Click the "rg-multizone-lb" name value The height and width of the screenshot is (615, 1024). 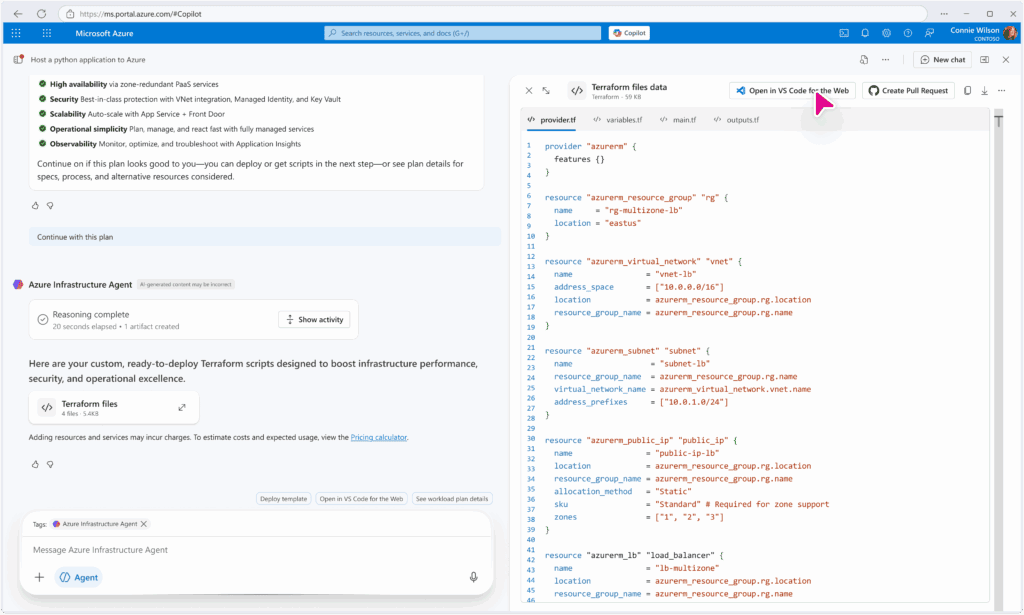pyautogui.click(x=643, y=210)
